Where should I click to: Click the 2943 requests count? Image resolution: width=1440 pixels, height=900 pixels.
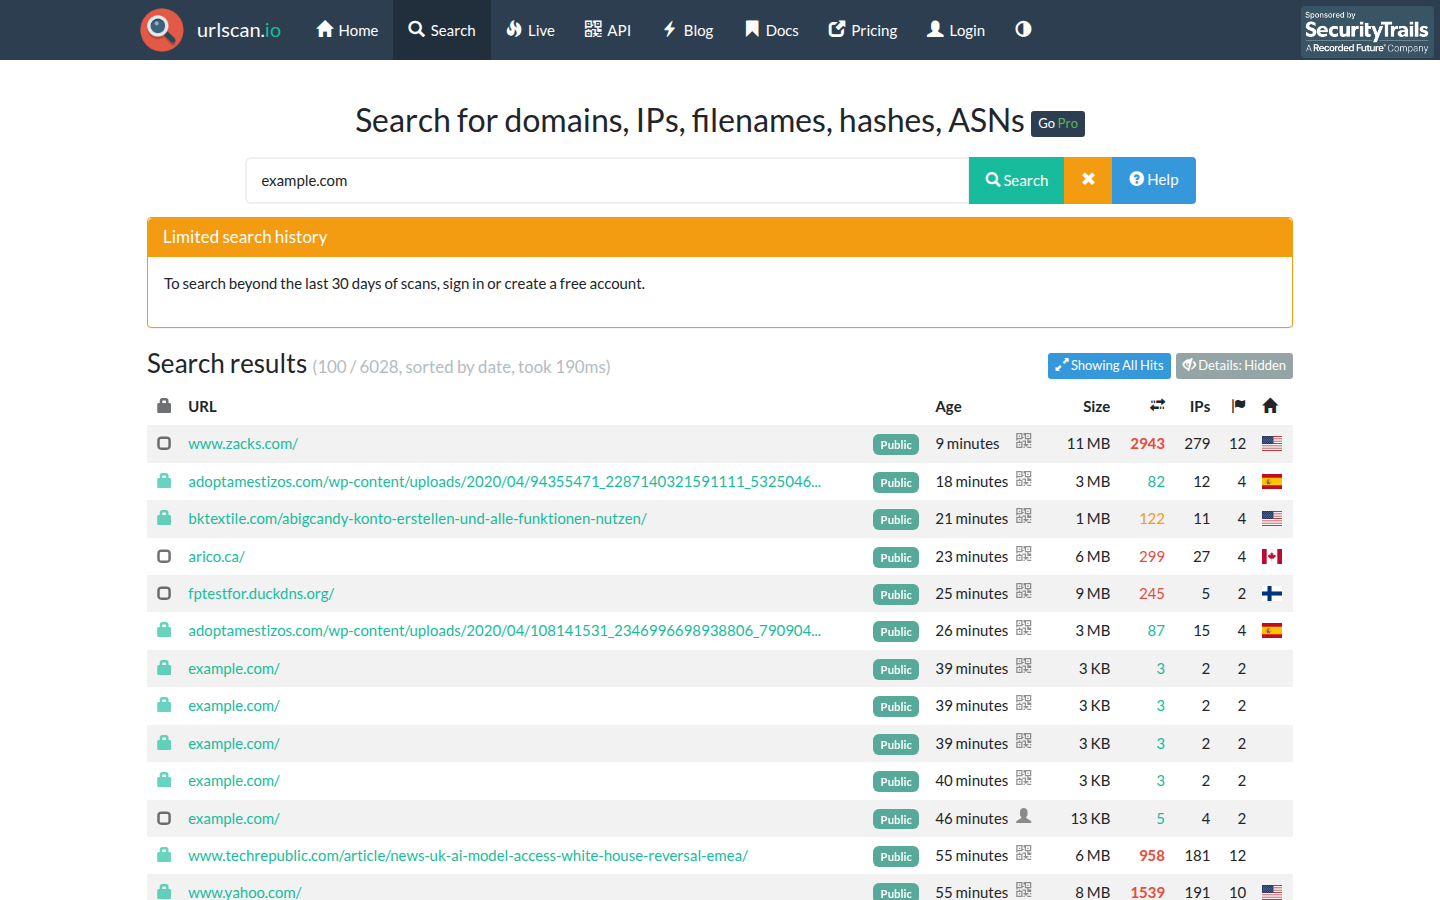[x=1148, y=444]
